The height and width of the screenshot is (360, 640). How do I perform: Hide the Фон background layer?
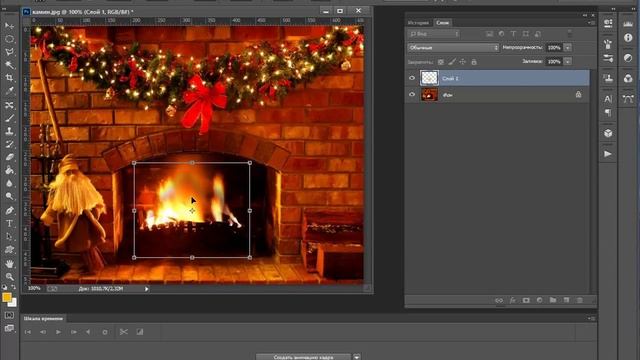click(412, 94)
